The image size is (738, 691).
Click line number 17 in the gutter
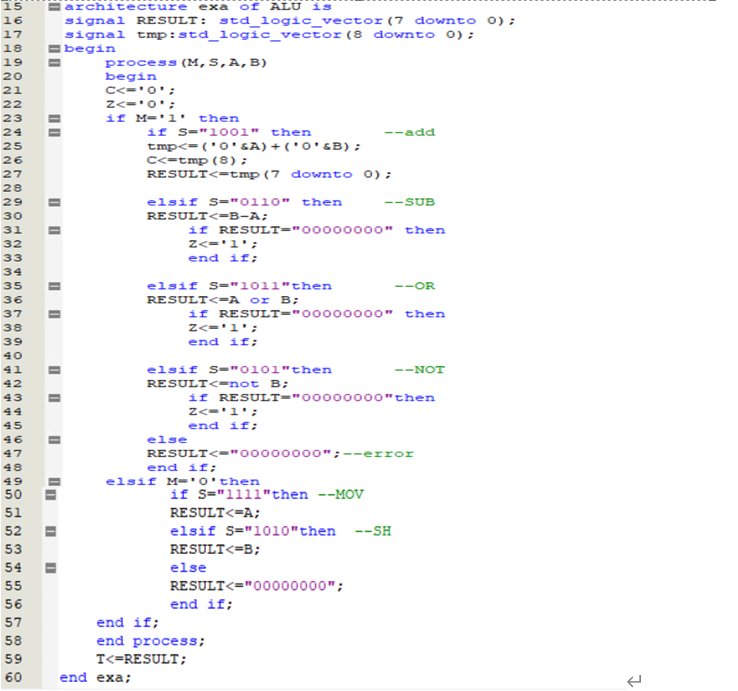[13, 35]
